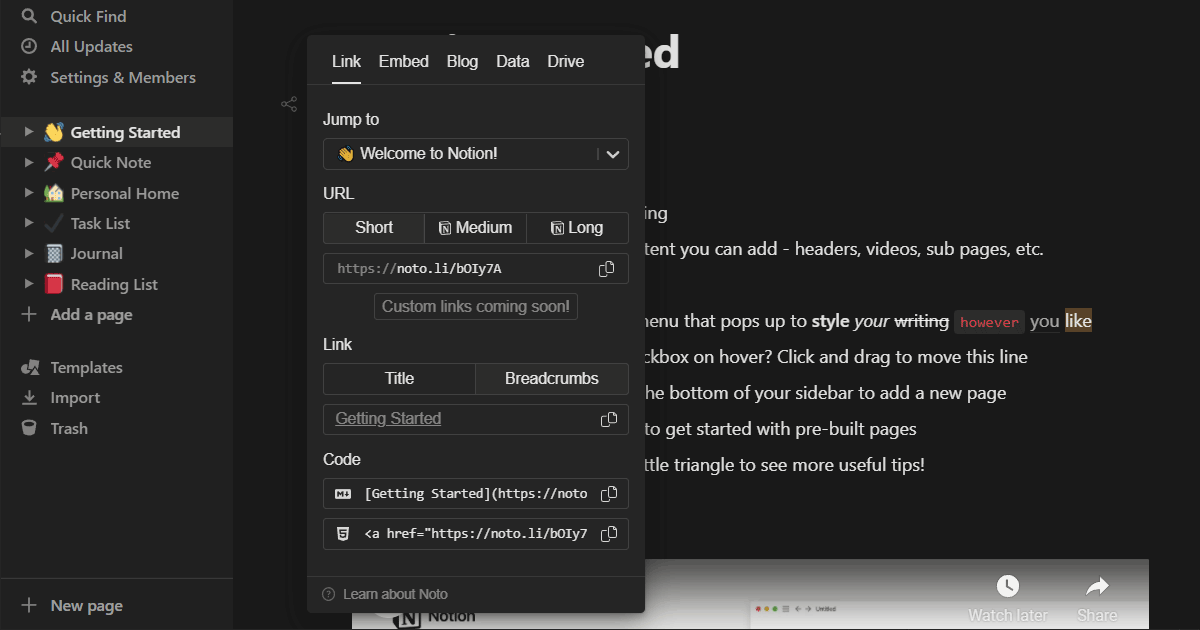Screen dimensions: 1200x630
Task: Select the Short URL option
Action: click(374, 228)
